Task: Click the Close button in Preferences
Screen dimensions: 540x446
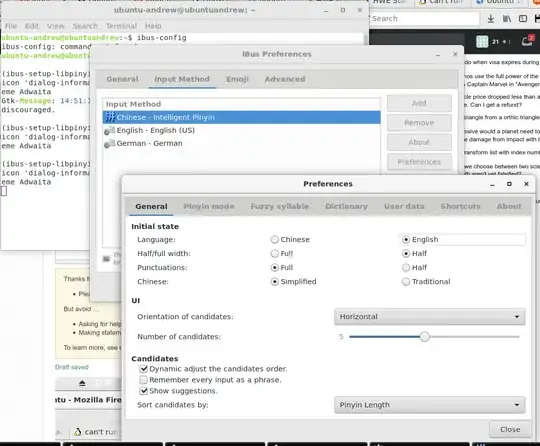Action: [x=510, y=429]
